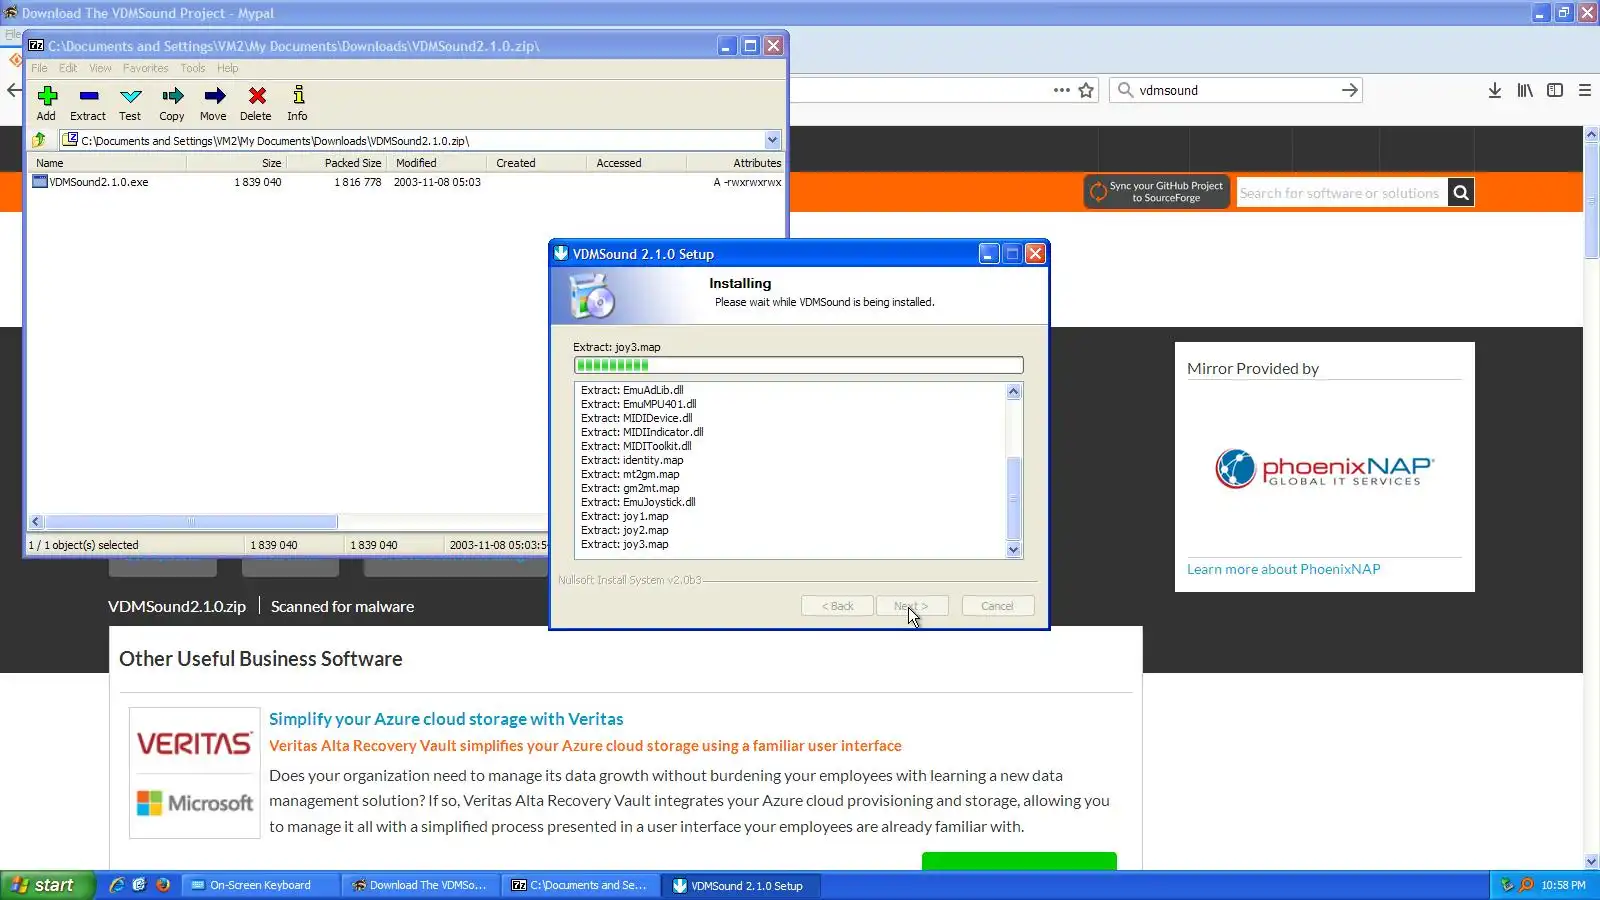The height and width of the screenshot is (900, 1600).
Task: Click the 10:58 PM system clock
Action: [1563, 885]
